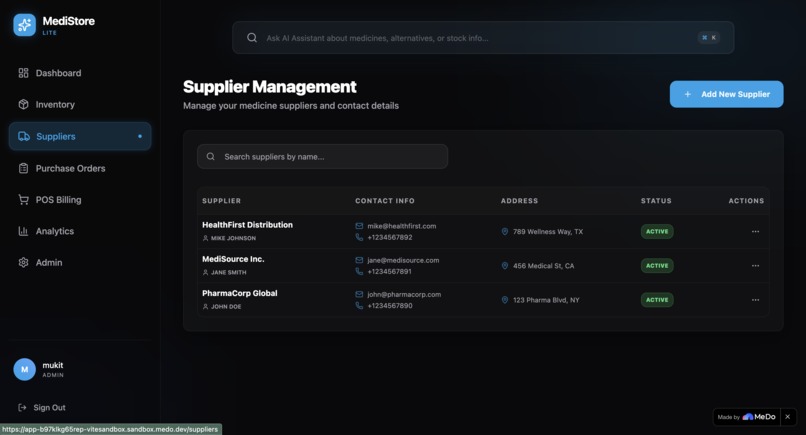Click the ACTIVE badge for MediSource Inc.
This screenshot has height=435, width=806.
657,265
